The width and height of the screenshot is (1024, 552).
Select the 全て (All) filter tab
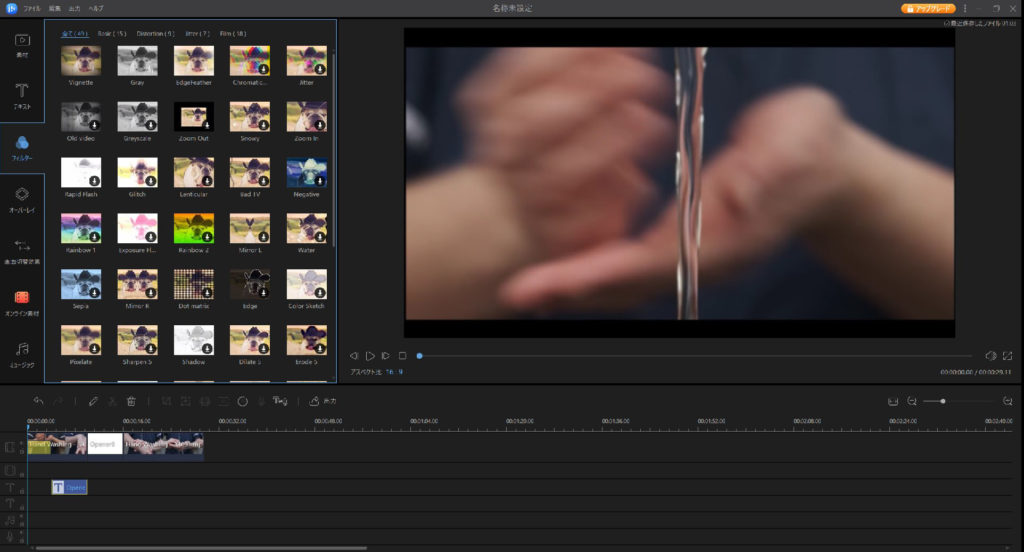pyautogui.click(x=74, y=33)
